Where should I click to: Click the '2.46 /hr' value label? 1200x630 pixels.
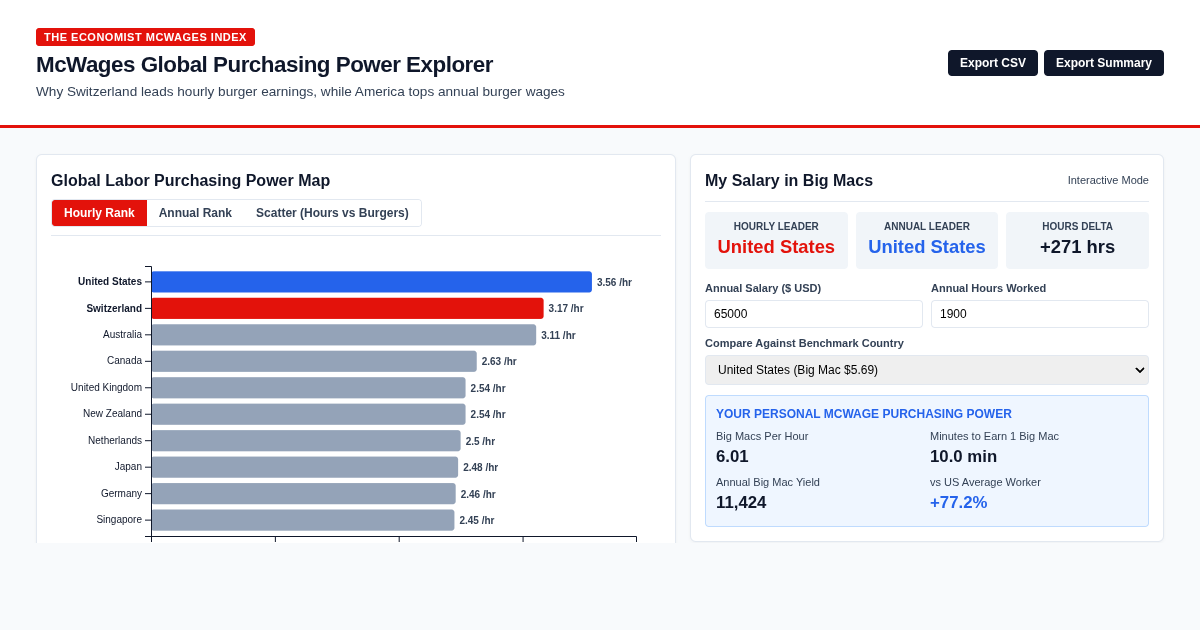tap(478, 495)
